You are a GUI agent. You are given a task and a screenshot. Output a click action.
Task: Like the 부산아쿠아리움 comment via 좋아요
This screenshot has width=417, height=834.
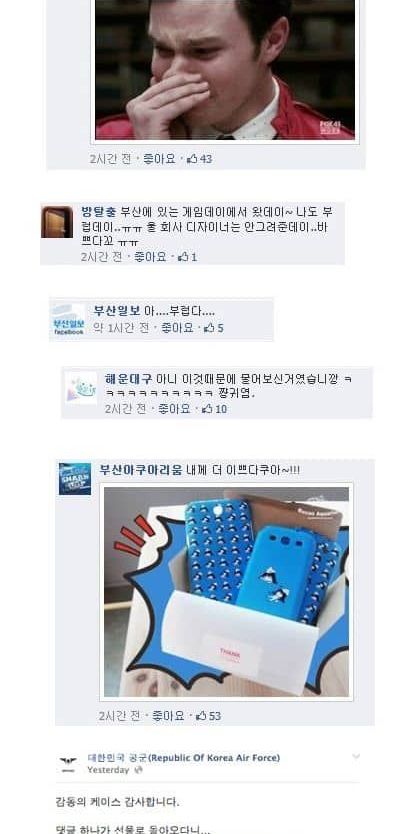(169, 716)
